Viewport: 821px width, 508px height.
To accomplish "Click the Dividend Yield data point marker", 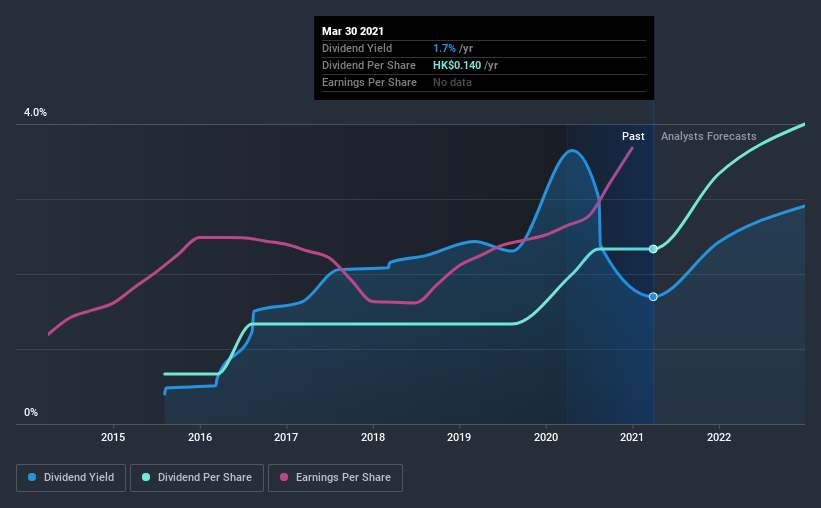I will (653, 296).
